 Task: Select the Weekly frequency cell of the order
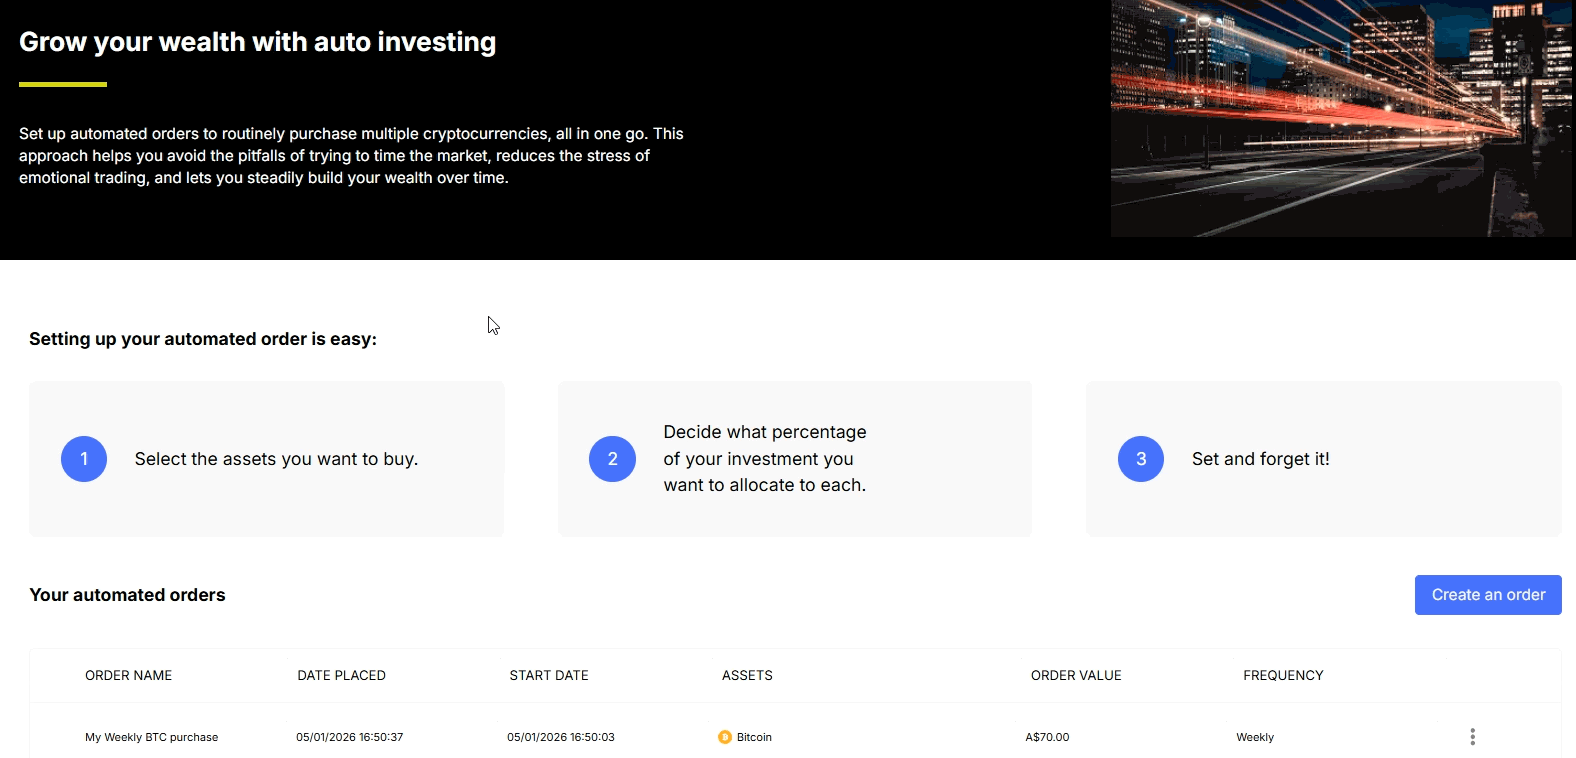pos(1255,736)
